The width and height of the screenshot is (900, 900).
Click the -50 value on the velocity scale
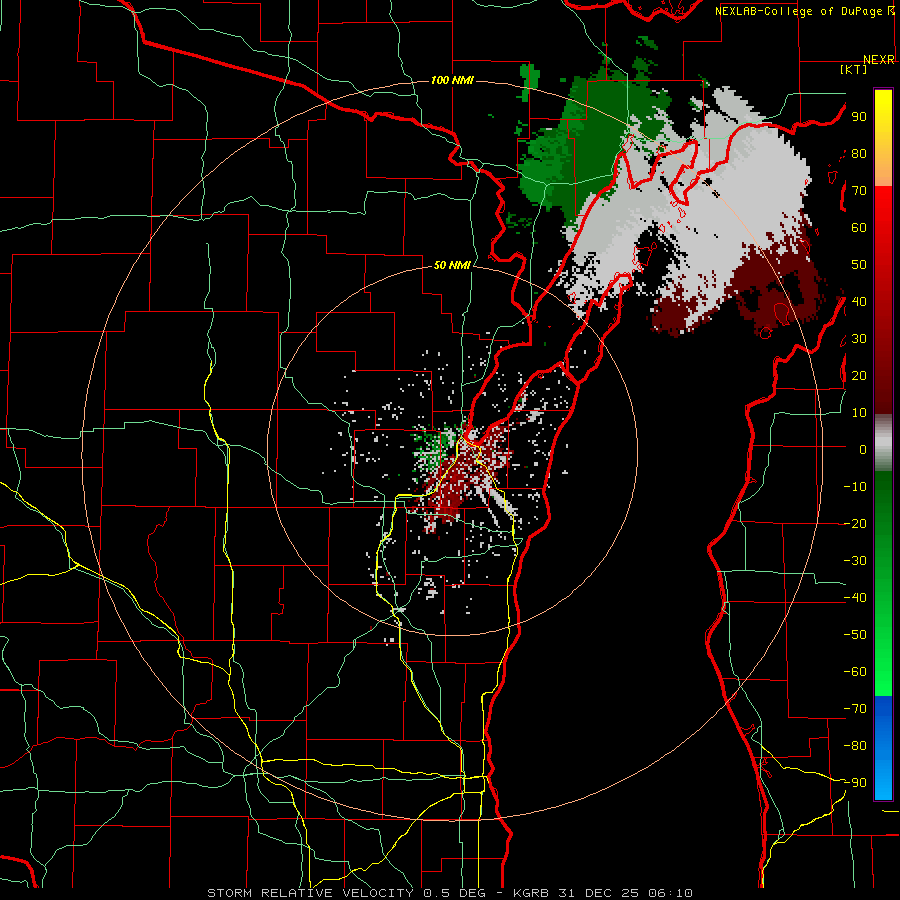(855, 635)
